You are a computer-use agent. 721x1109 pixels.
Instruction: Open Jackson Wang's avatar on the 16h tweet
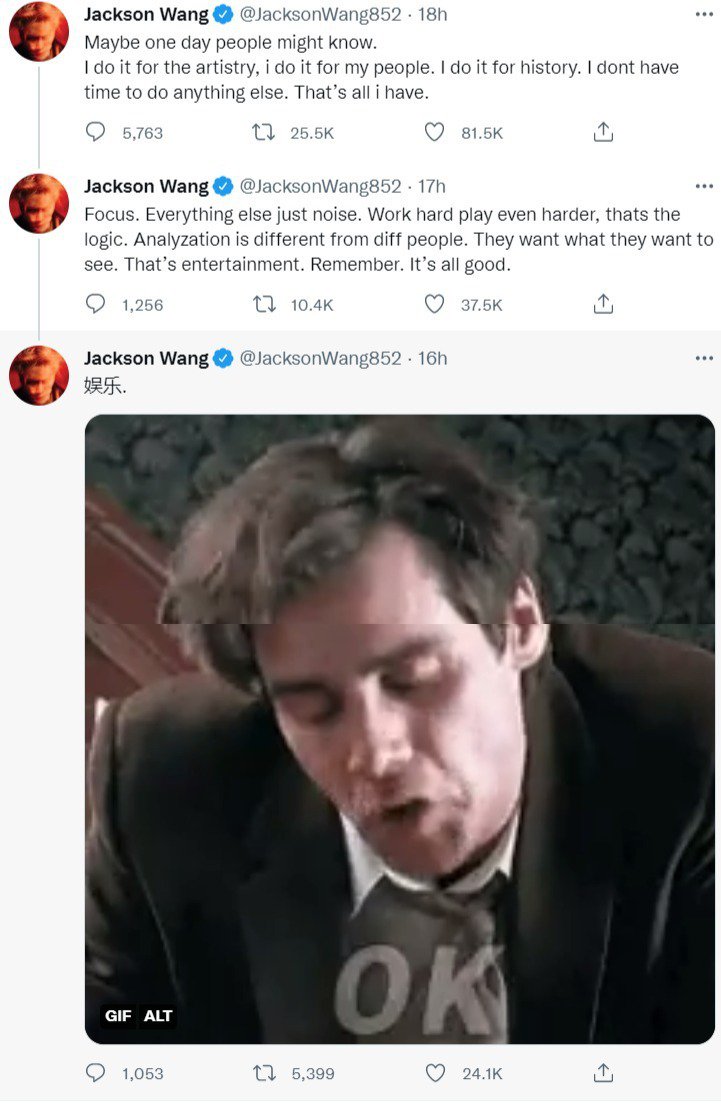pos(39,375)
